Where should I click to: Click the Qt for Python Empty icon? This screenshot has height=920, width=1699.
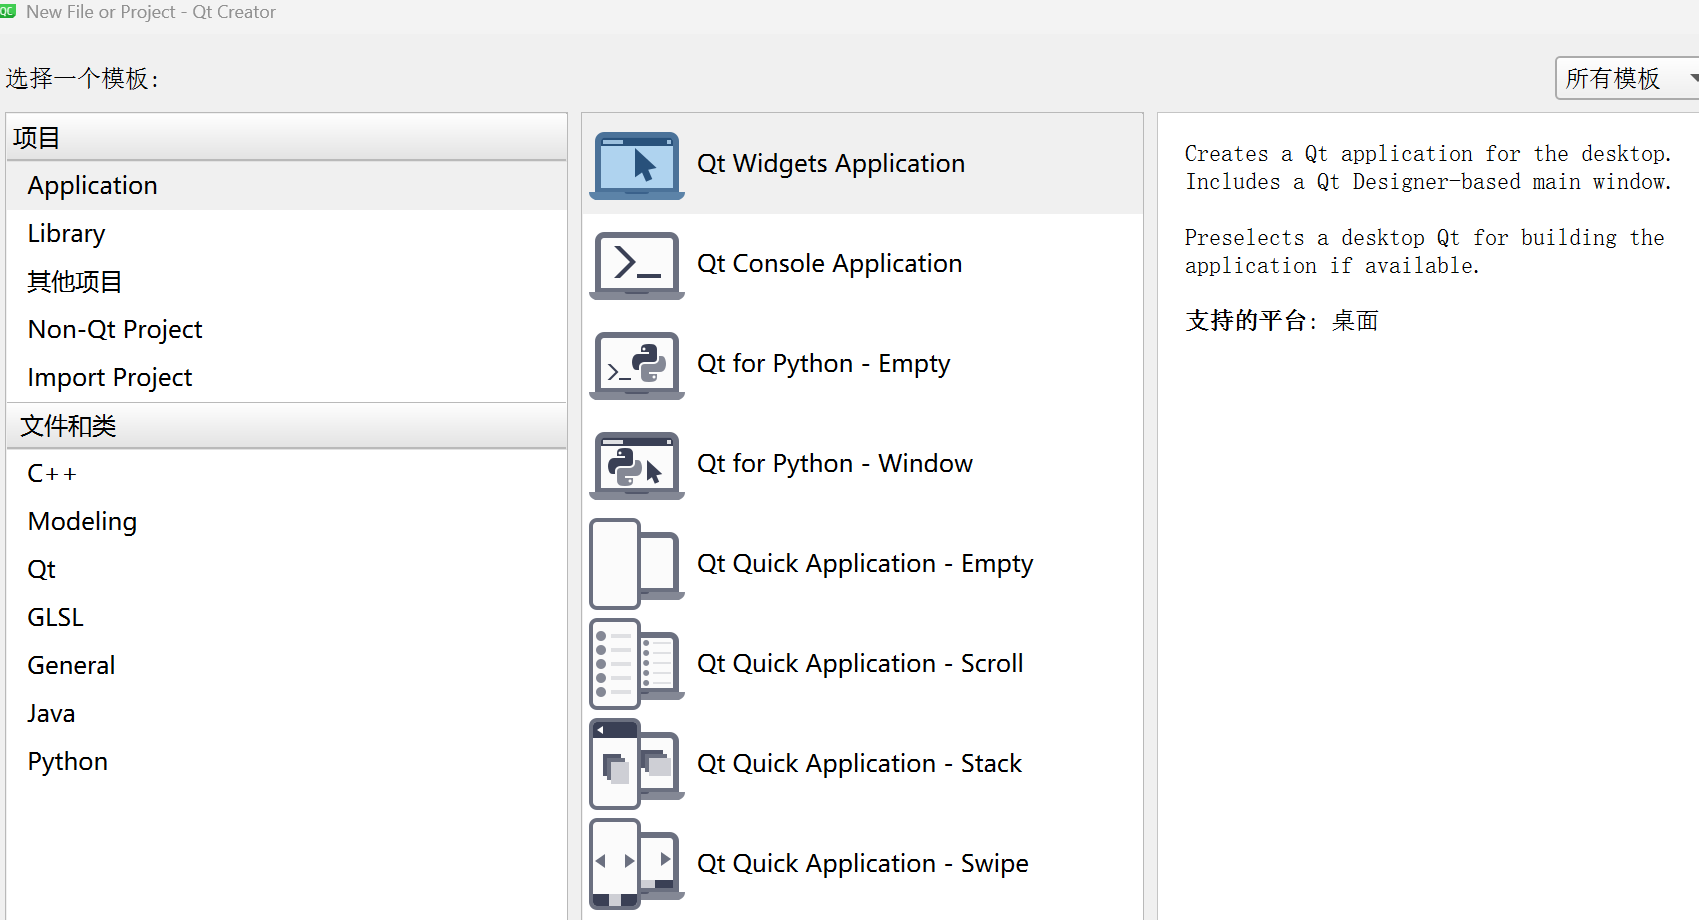pyautogui.click(x=637, y=365)
